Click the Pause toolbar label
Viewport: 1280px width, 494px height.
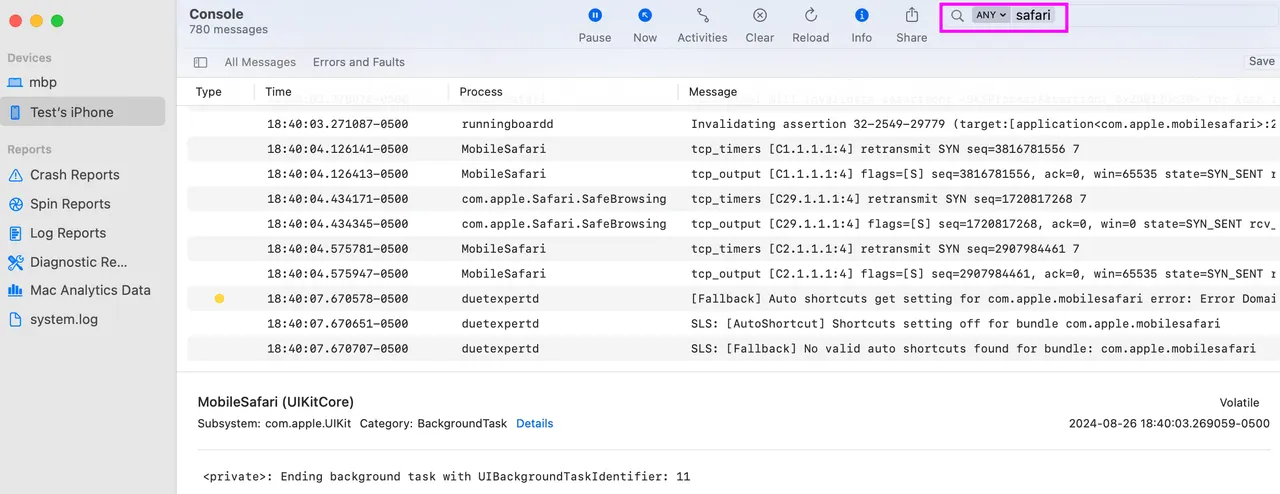click(595, 38)
